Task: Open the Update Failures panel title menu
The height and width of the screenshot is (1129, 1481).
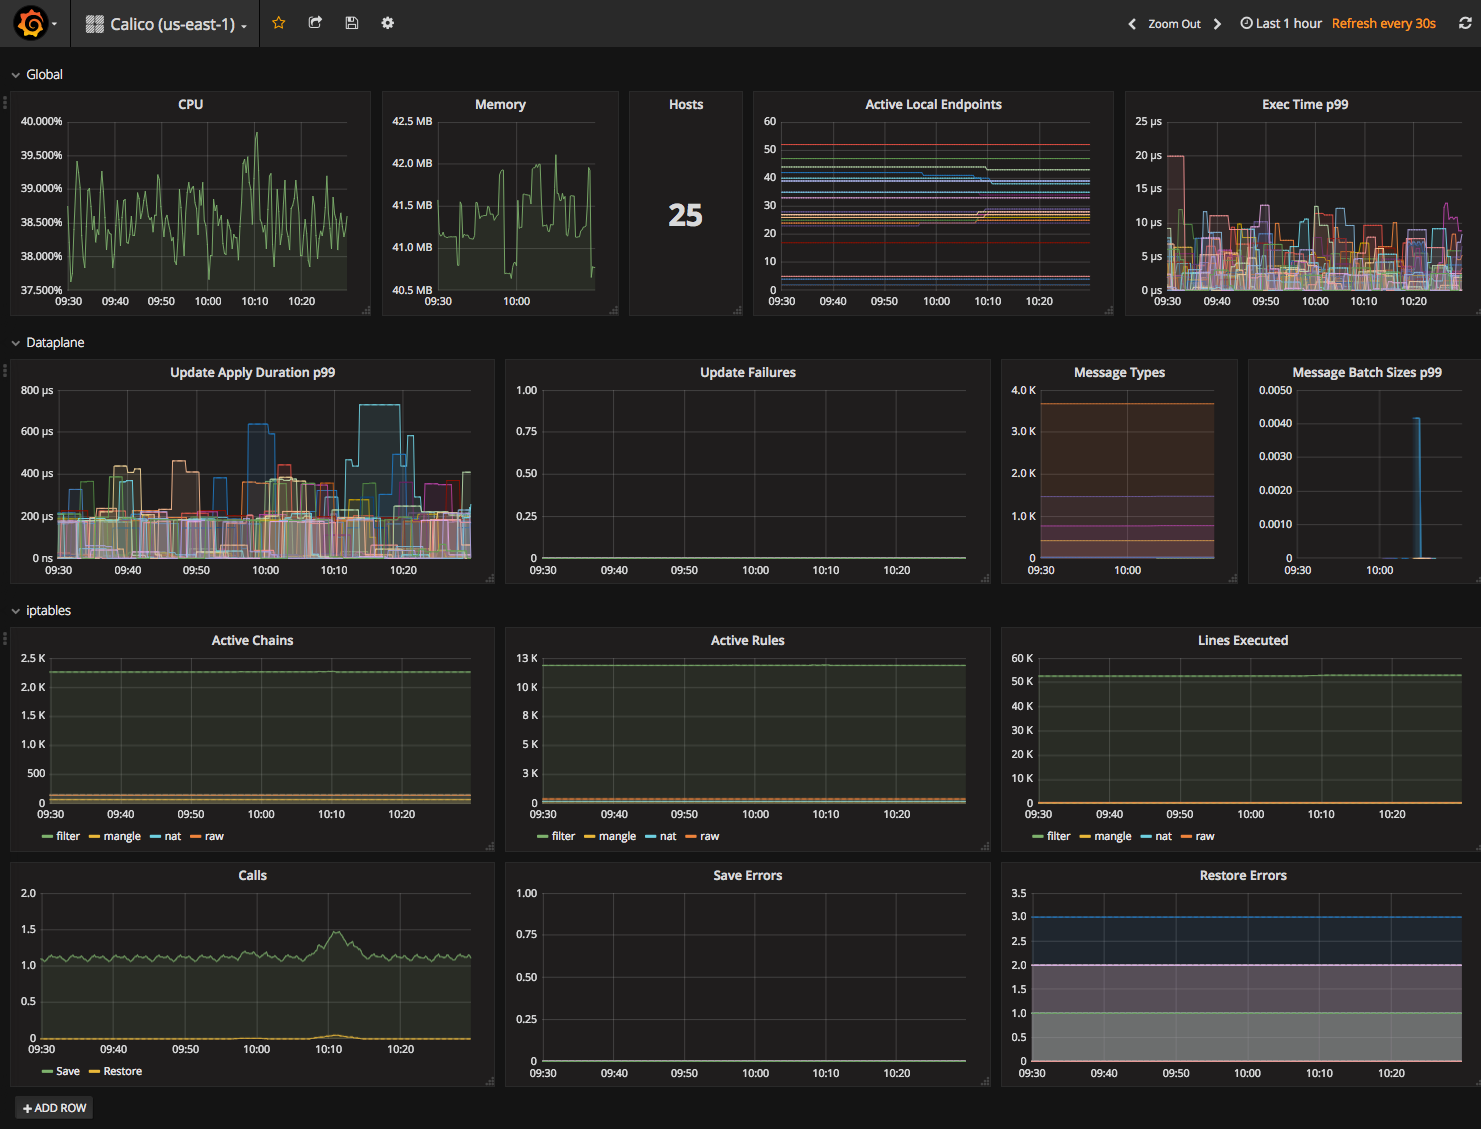Action: [748, 372]
